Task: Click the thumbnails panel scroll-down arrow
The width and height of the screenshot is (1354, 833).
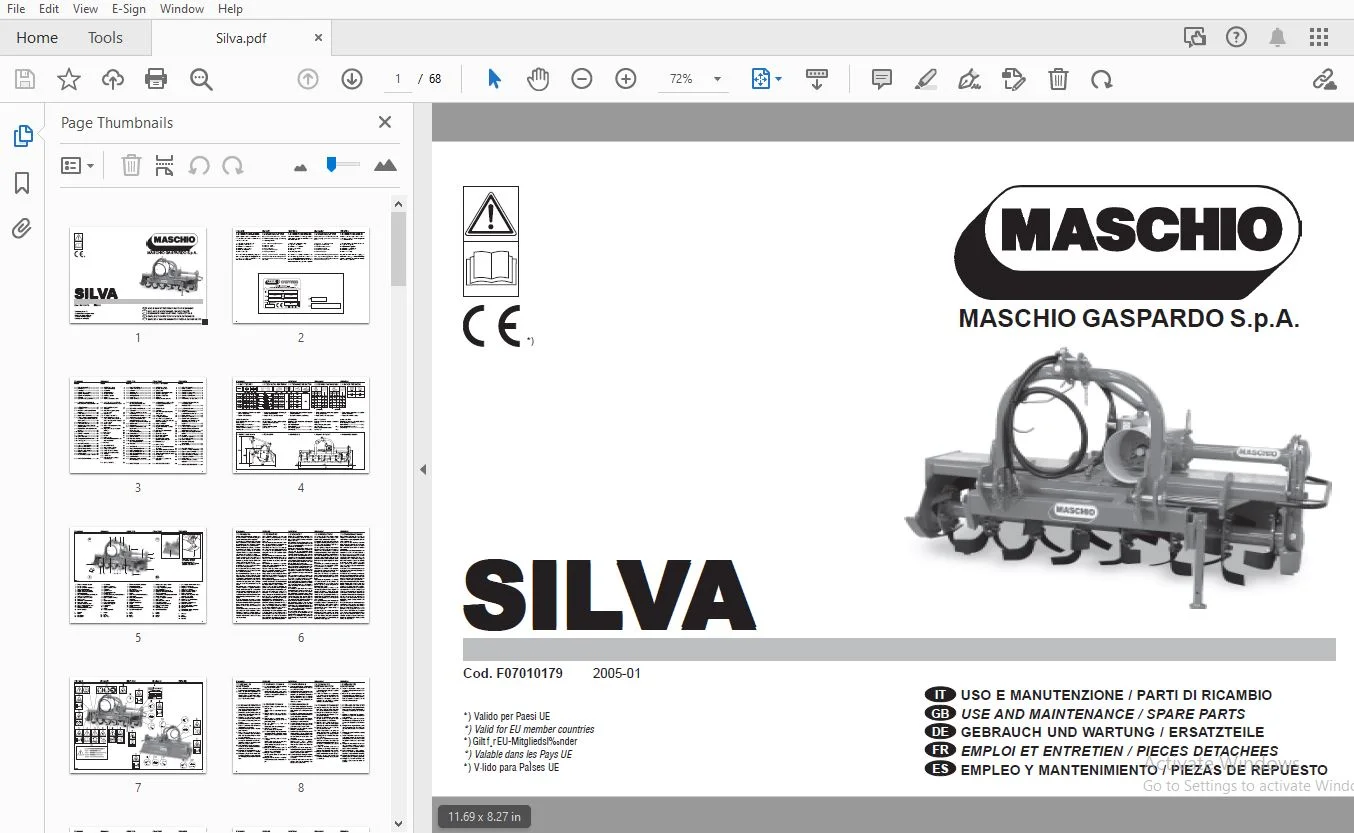Action: coord(398,823)
